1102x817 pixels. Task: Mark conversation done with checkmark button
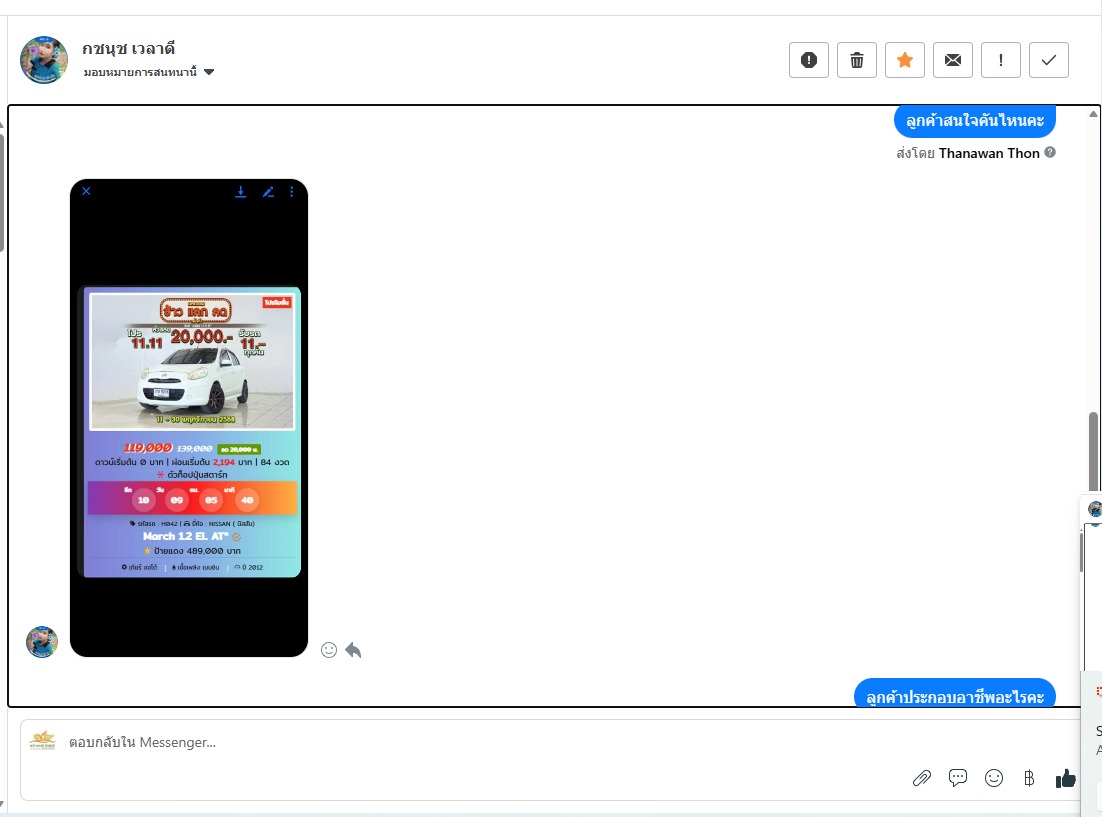pyautogui.click(x=1049, y=60)
